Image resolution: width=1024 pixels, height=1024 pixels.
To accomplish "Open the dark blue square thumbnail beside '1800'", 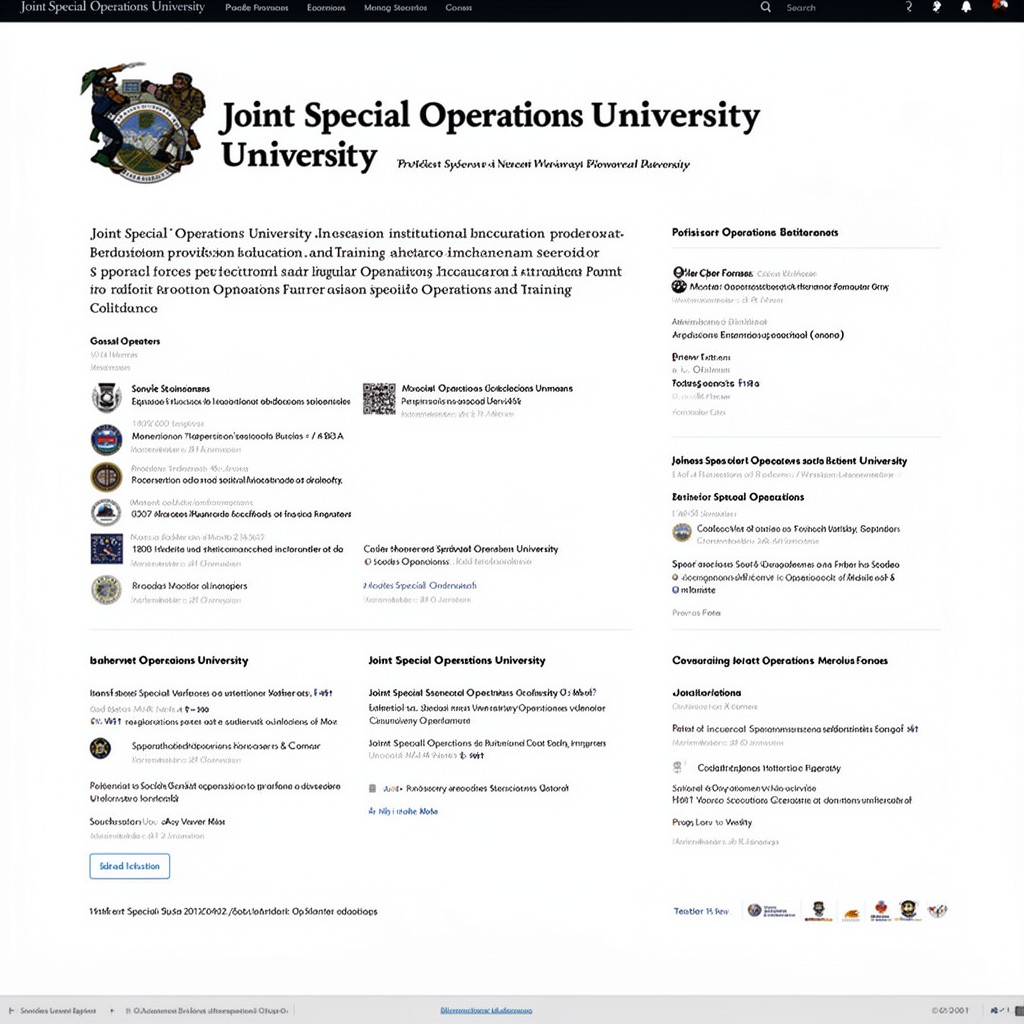I will [x=106, y=549].
